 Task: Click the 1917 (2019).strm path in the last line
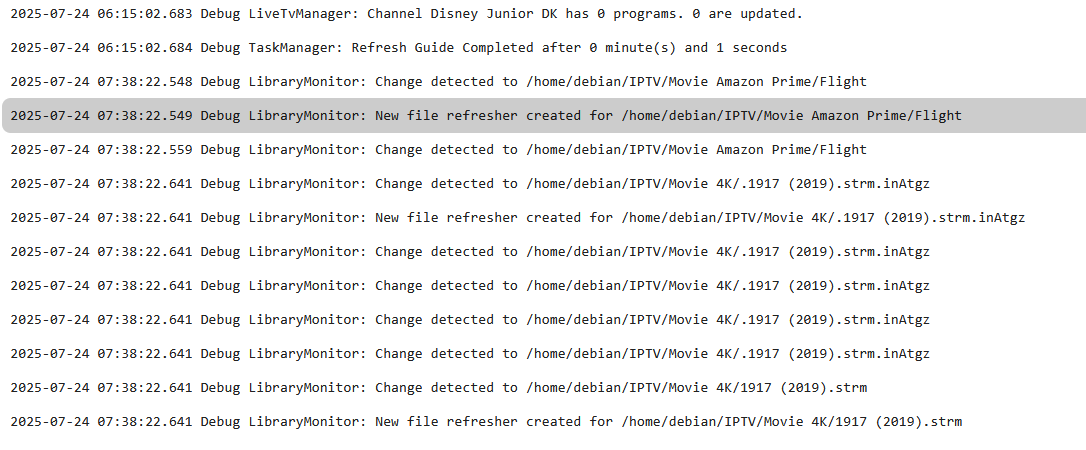point(791,422)
